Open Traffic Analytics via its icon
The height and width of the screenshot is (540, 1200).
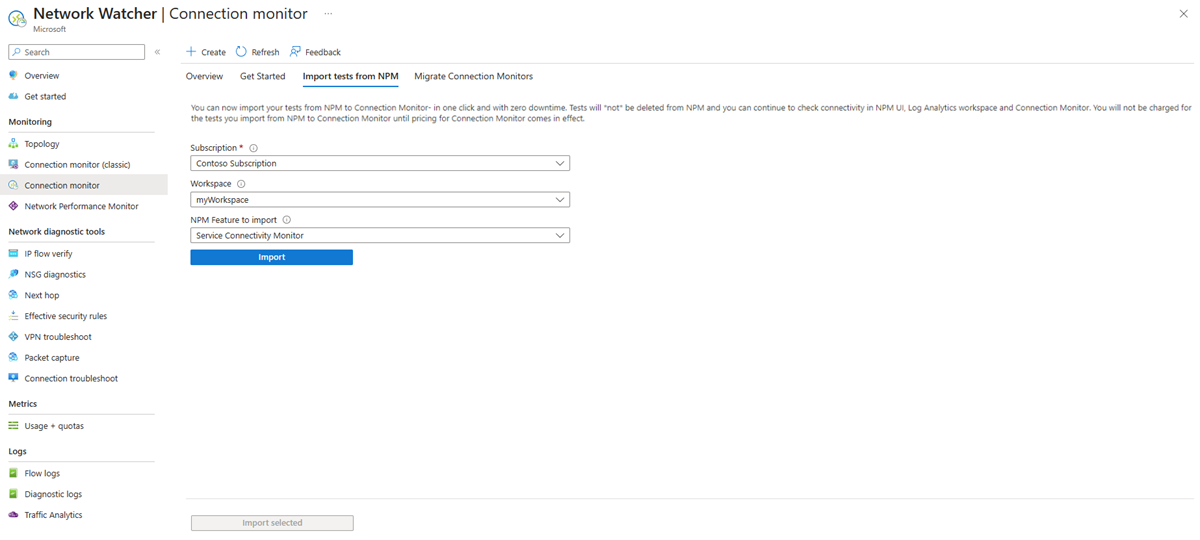[14, 515]
